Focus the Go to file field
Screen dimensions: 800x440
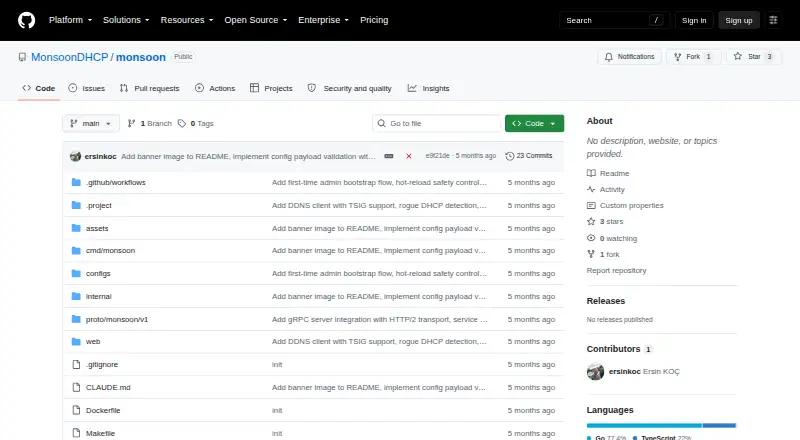click(x=437, y=124)
